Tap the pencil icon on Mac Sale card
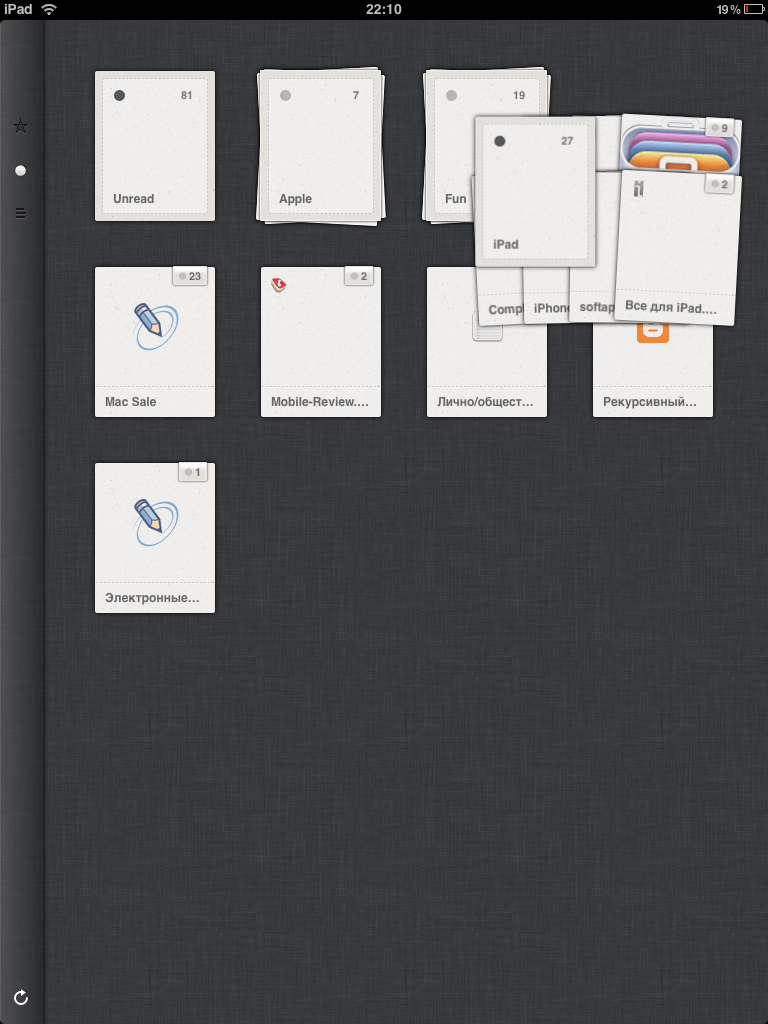This screenshot has width=768, height=1024. point(155,325)
